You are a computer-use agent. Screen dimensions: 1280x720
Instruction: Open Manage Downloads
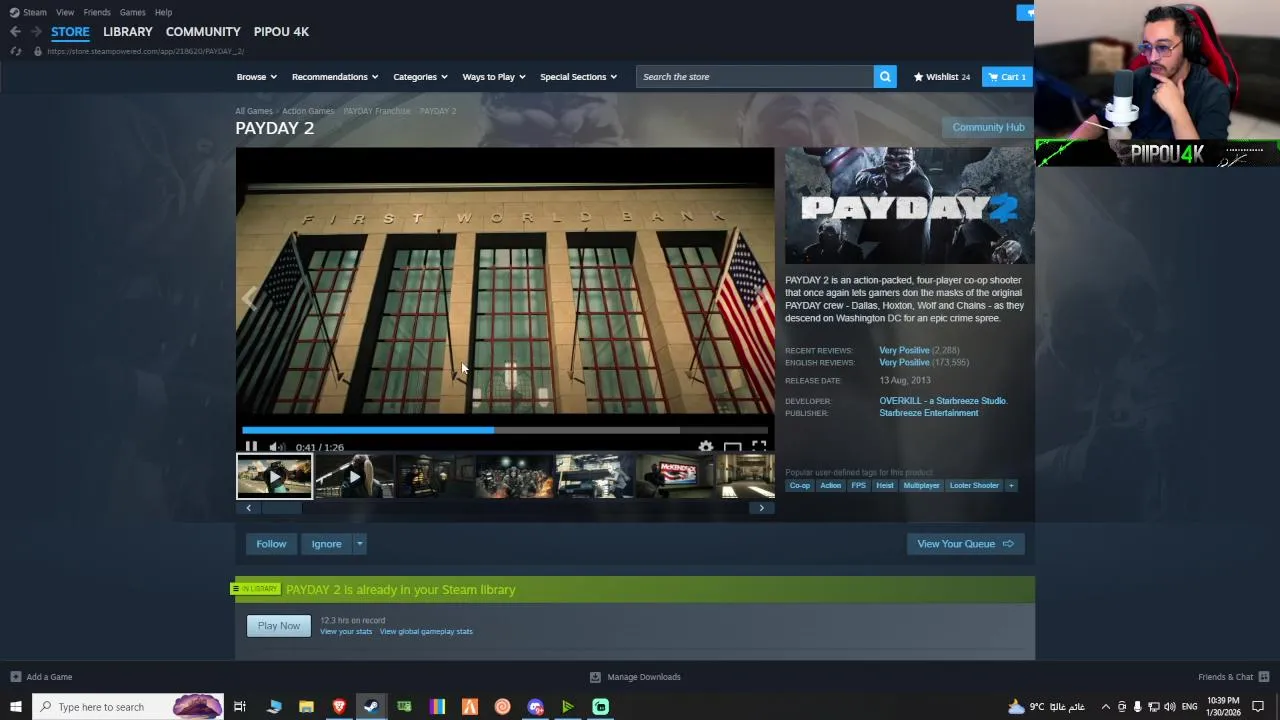[x=635, y=677]
